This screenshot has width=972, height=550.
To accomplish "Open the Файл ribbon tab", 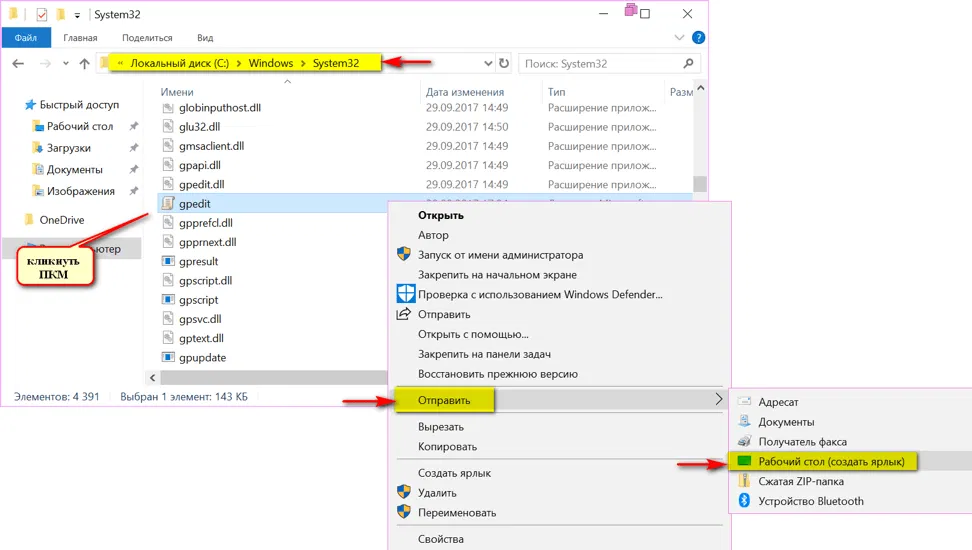I will pyautogui.click(x=26, y=38).
